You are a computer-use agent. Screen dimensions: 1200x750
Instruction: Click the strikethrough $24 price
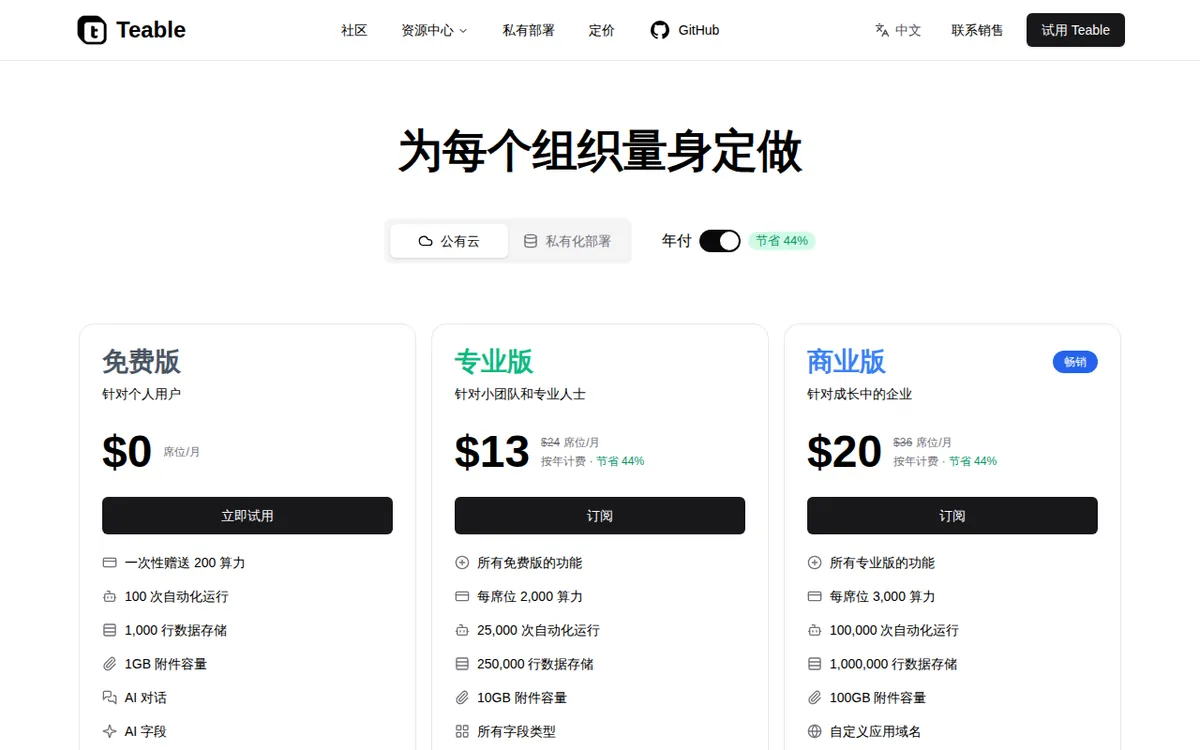(x=550, y=442)
